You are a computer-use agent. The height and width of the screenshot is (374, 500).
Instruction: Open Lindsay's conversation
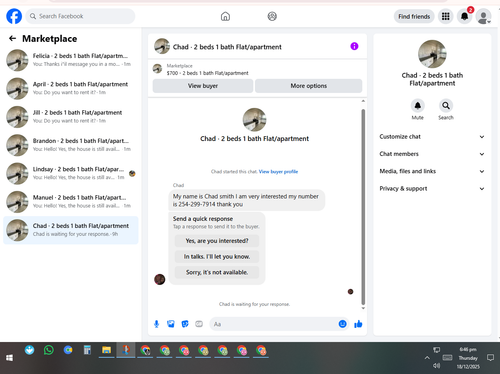click(71, 173)
